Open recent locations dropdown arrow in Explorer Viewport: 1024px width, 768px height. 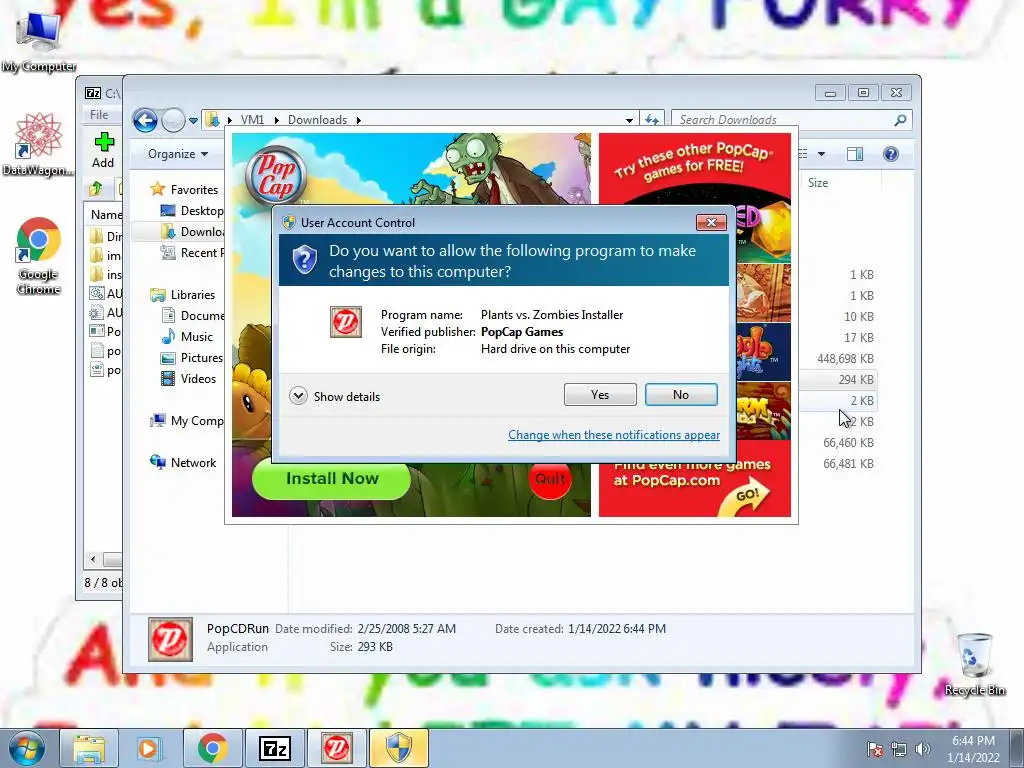pos(193,121)
